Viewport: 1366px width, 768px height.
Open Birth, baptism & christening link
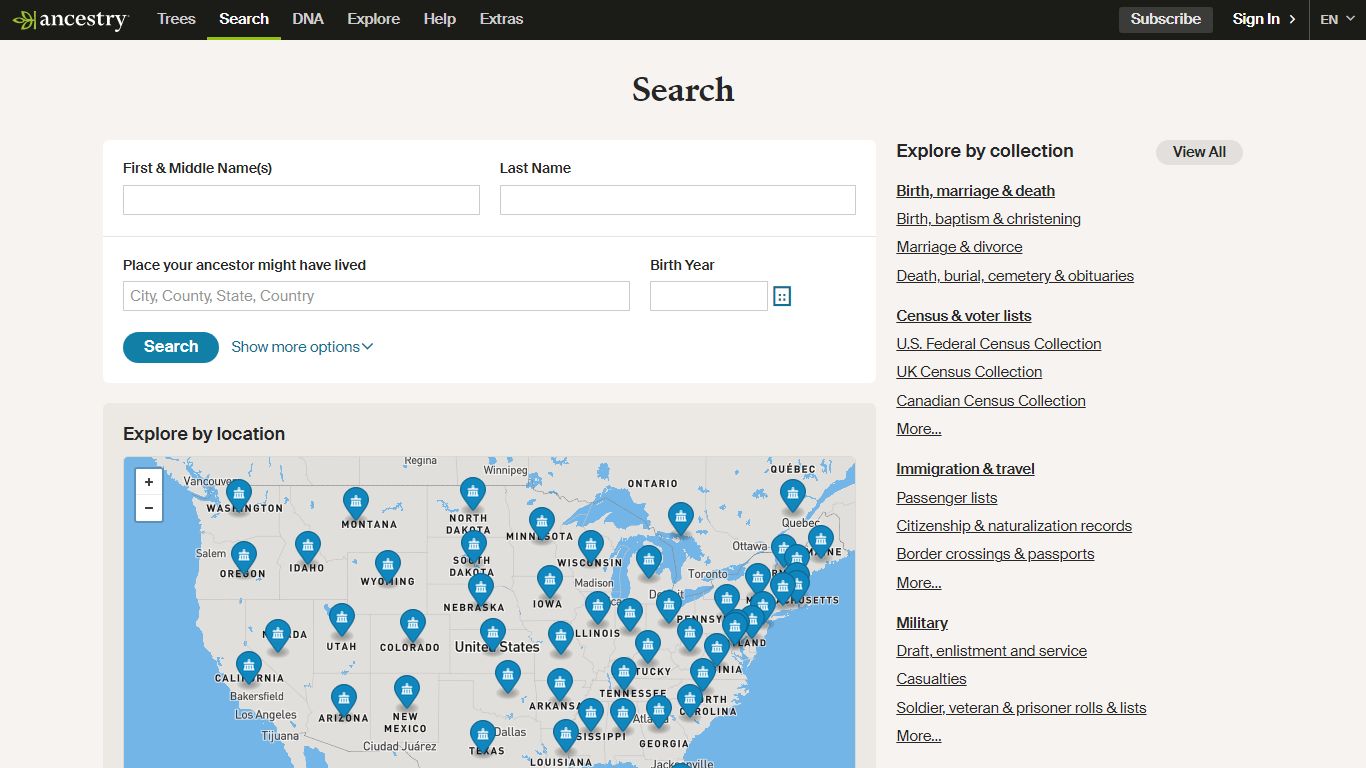coord(989,219)
